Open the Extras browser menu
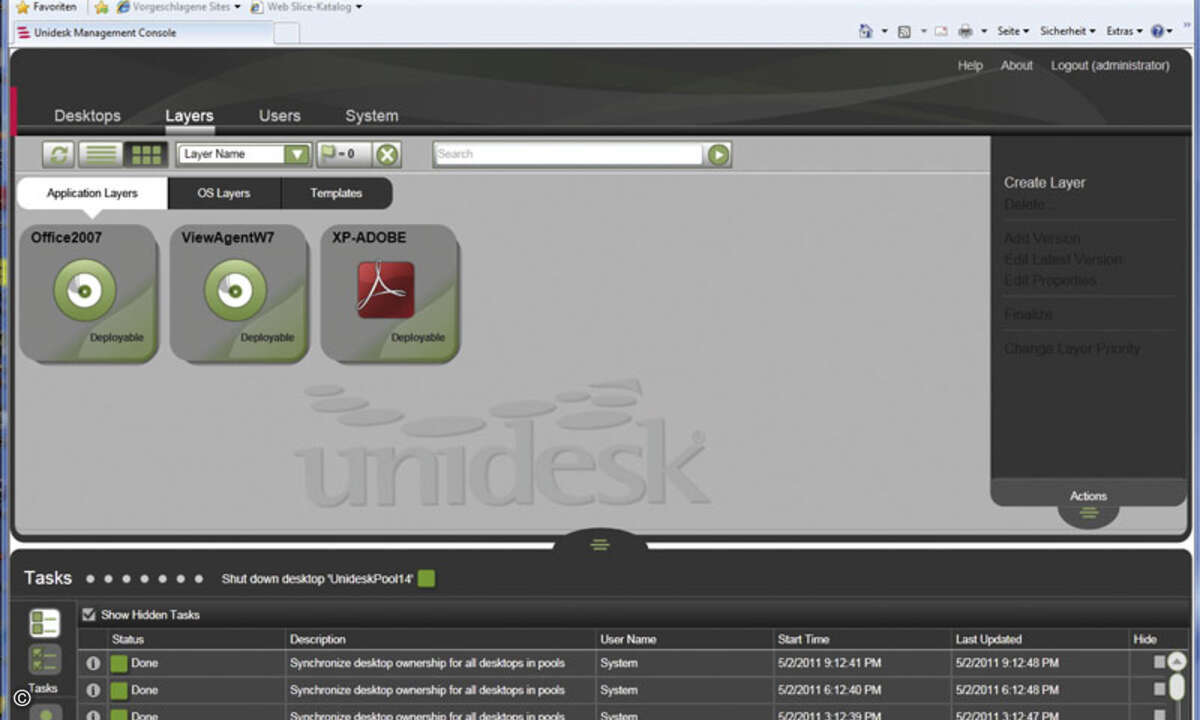Image resolution: width=1200 pixels, height=720 pixels. (1124, 31)
